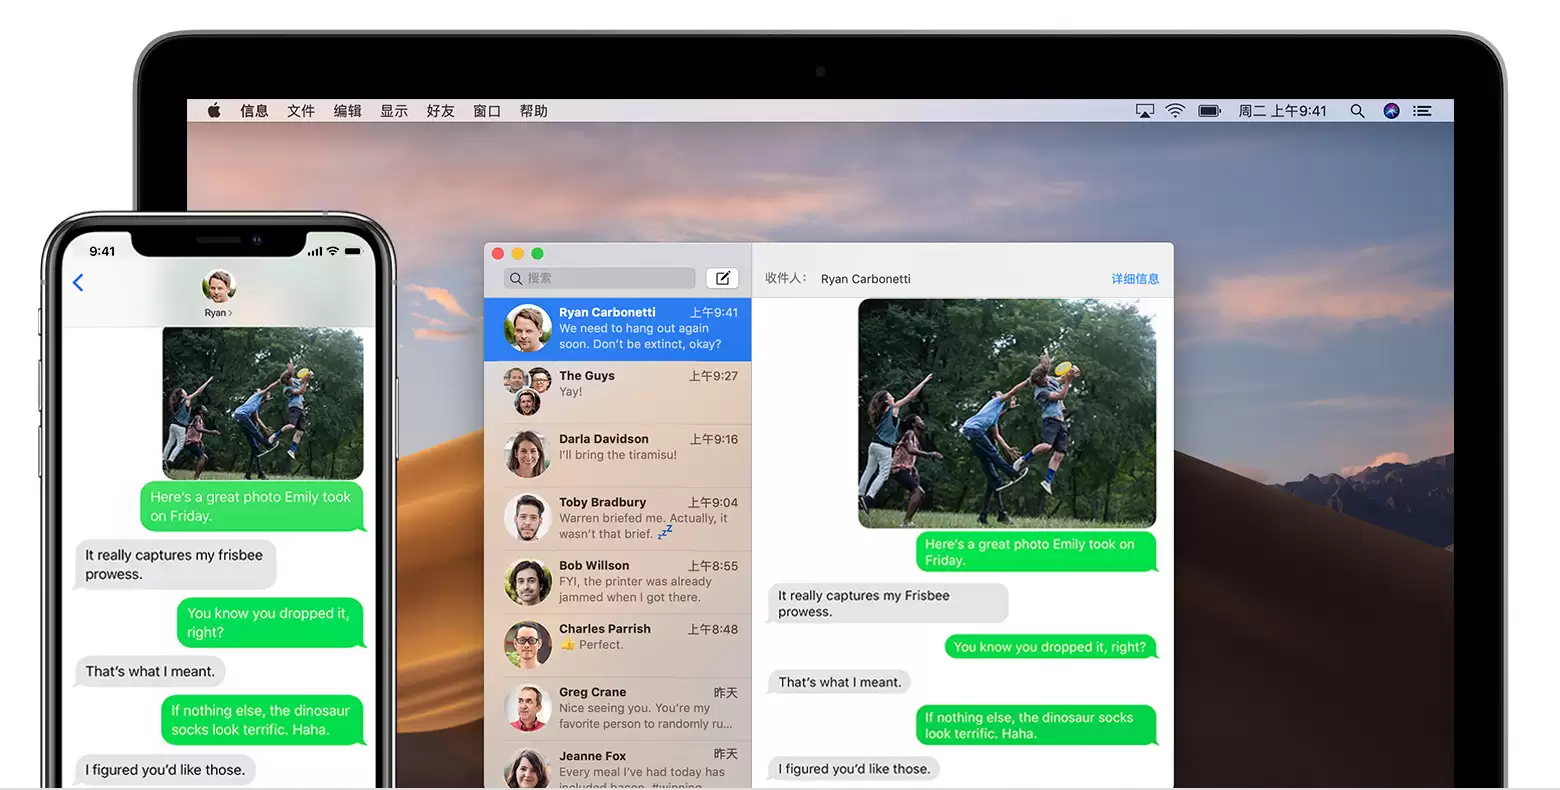
Task: Tap iPhone bubble 'You know you dropped it'
Action: (x=270, y=623)
